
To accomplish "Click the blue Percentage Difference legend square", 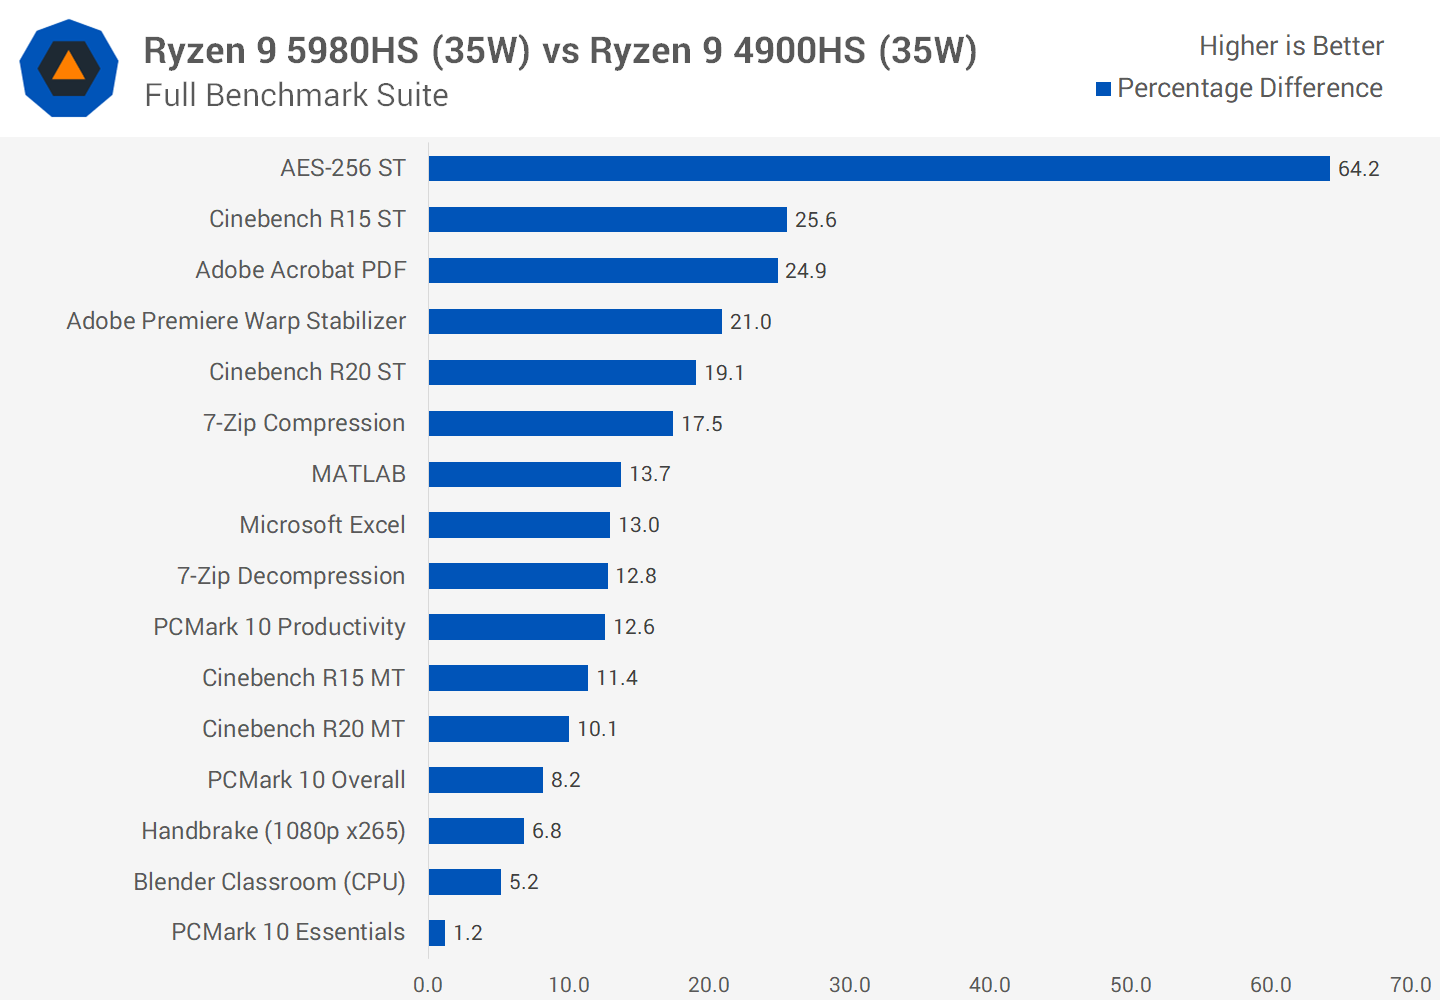I will click(x=1103, y=89).
